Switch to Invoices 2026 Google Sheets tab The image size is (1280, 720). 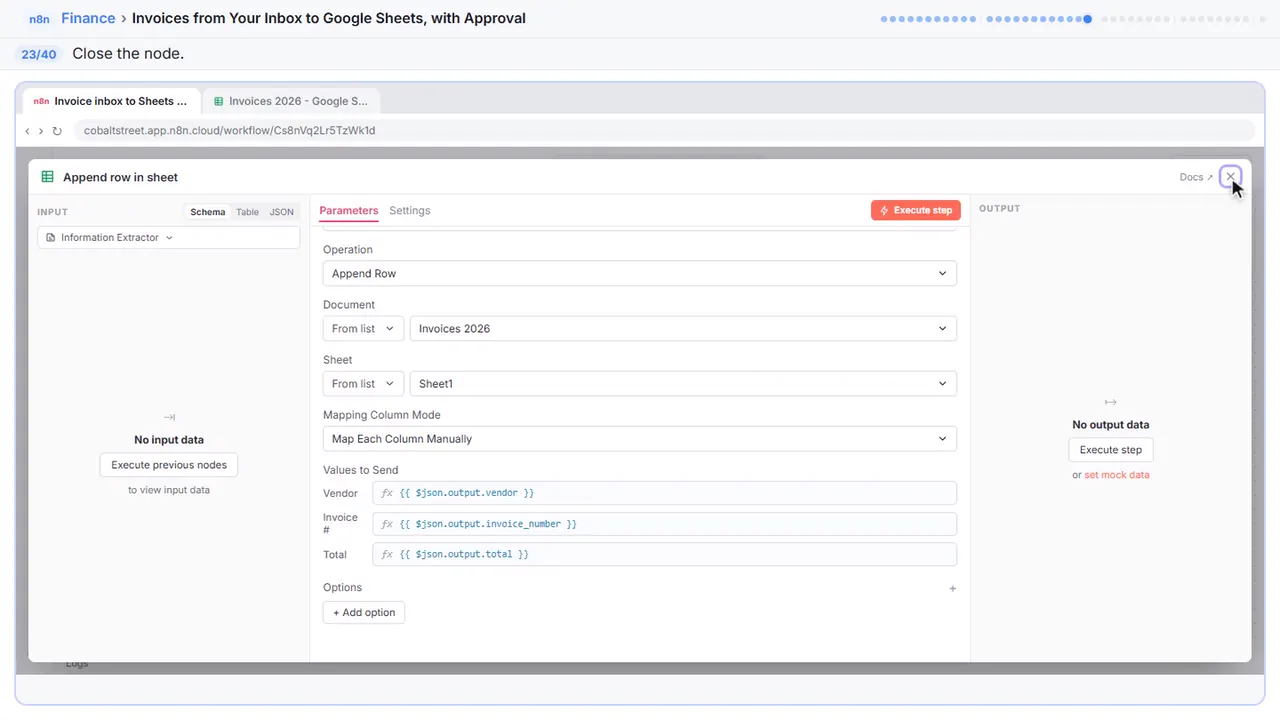(x=290, y=101)
